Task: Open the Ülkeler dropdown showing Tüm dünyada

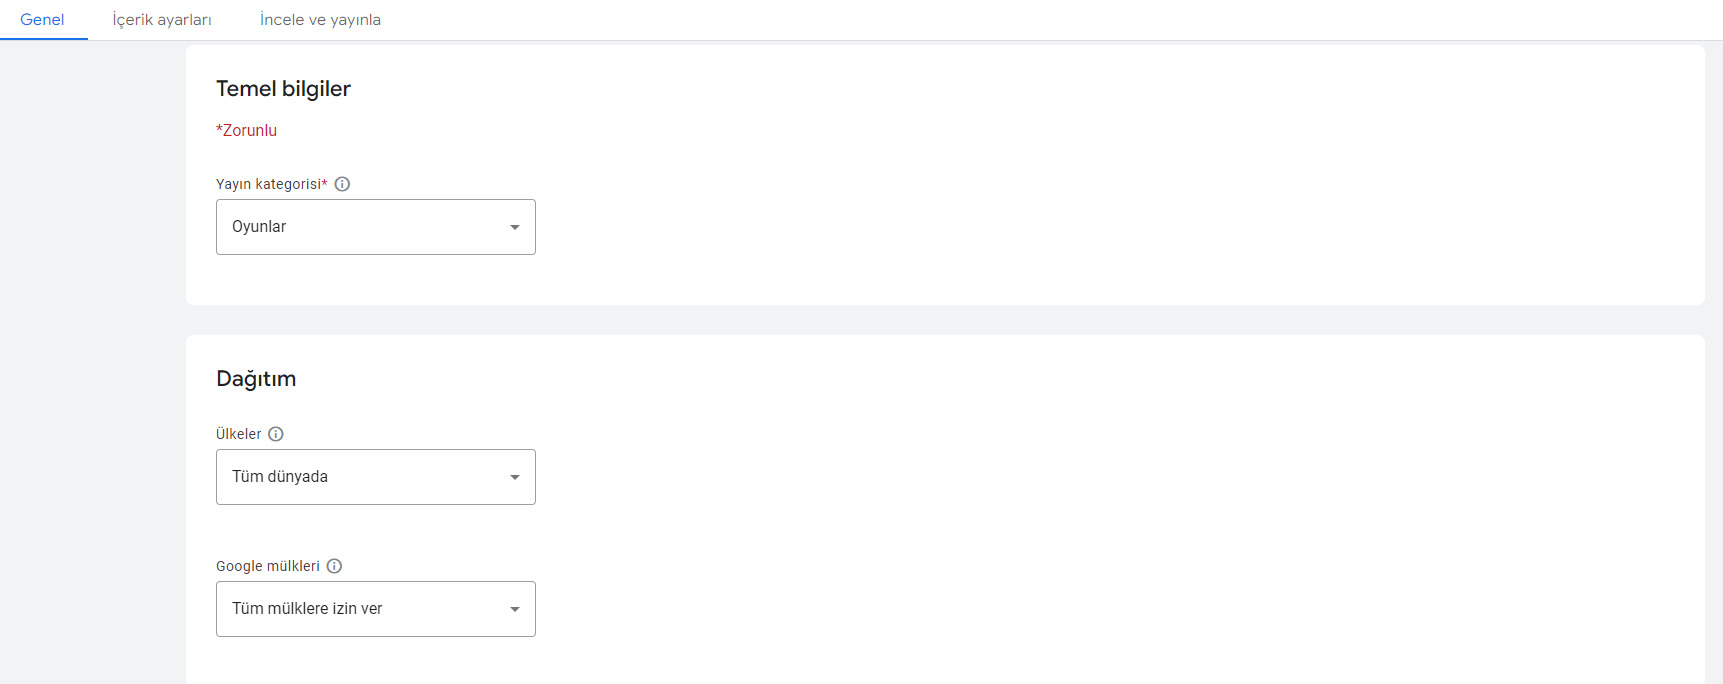Action: 376,477
